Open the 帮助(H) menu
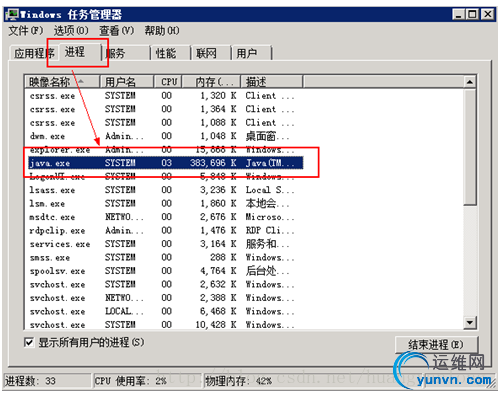This screenshot has height=397, width=498. click(162, 31)
